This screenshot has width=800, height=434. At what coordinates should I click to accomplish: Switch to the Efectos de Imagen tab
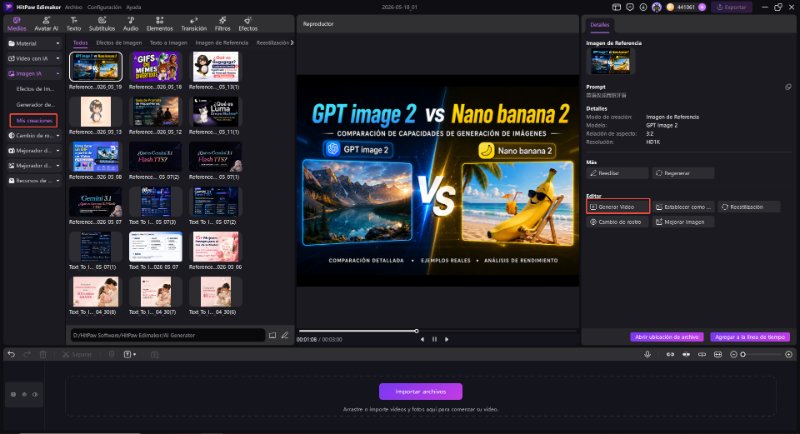pyautogui.click(x=119, y=43)
